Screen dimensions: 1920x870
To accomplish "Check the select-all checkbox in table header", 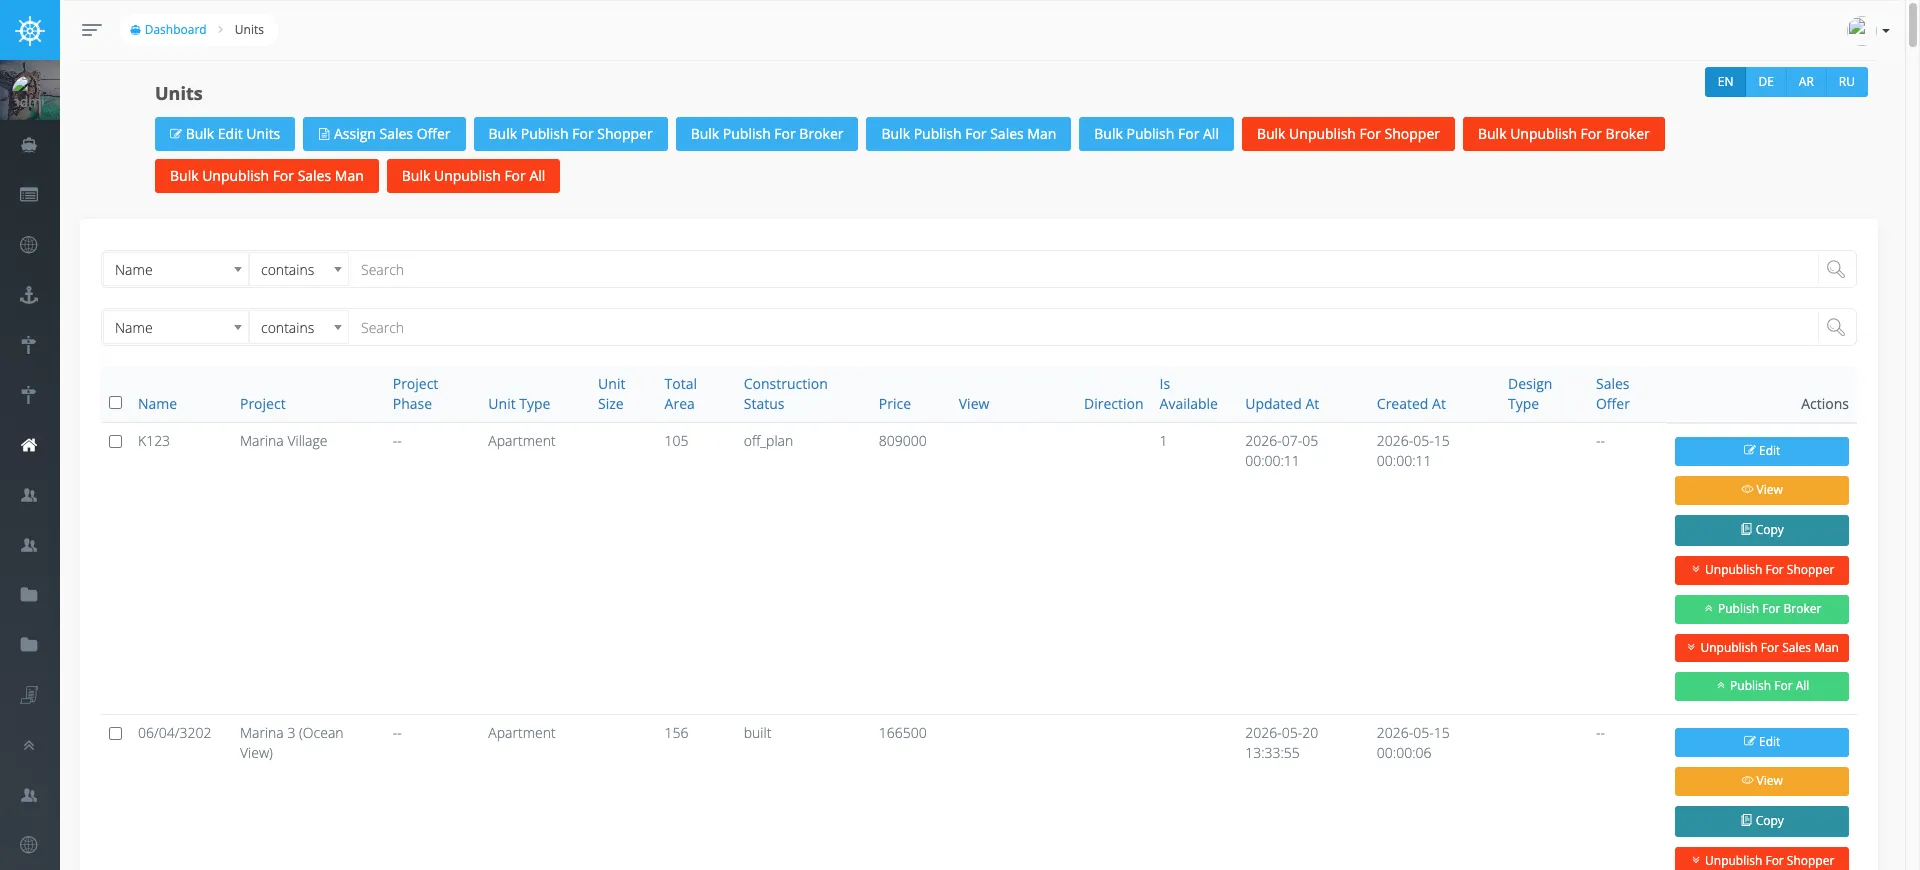I will pos(116,403).
